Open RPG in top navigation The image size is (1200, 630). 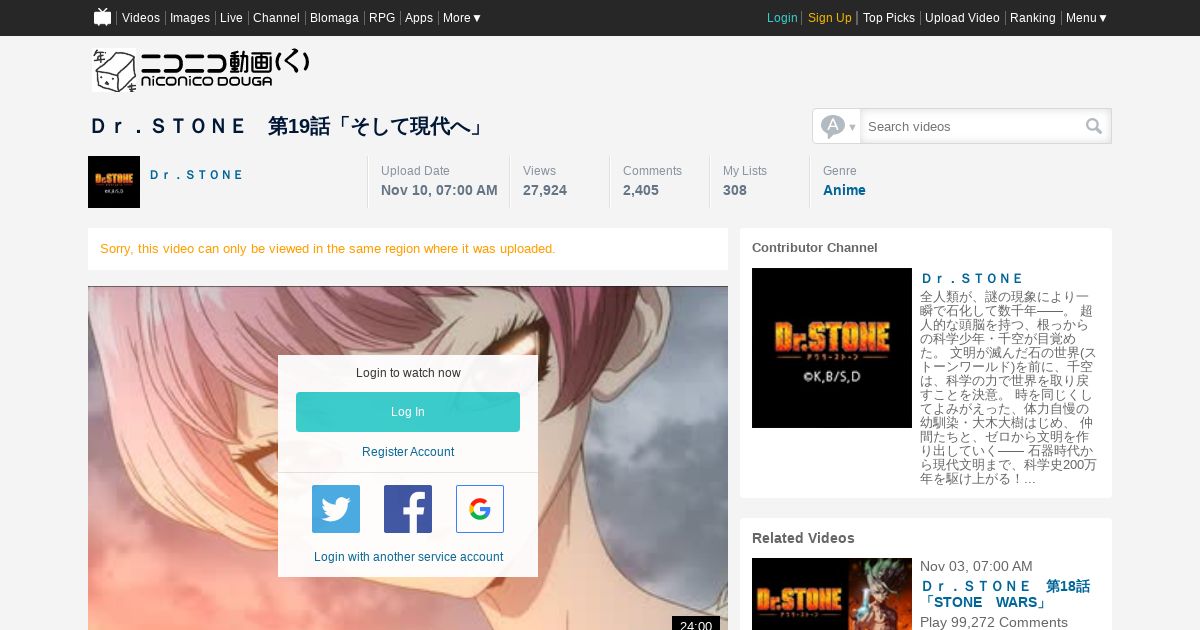click(x=382, y=18)
